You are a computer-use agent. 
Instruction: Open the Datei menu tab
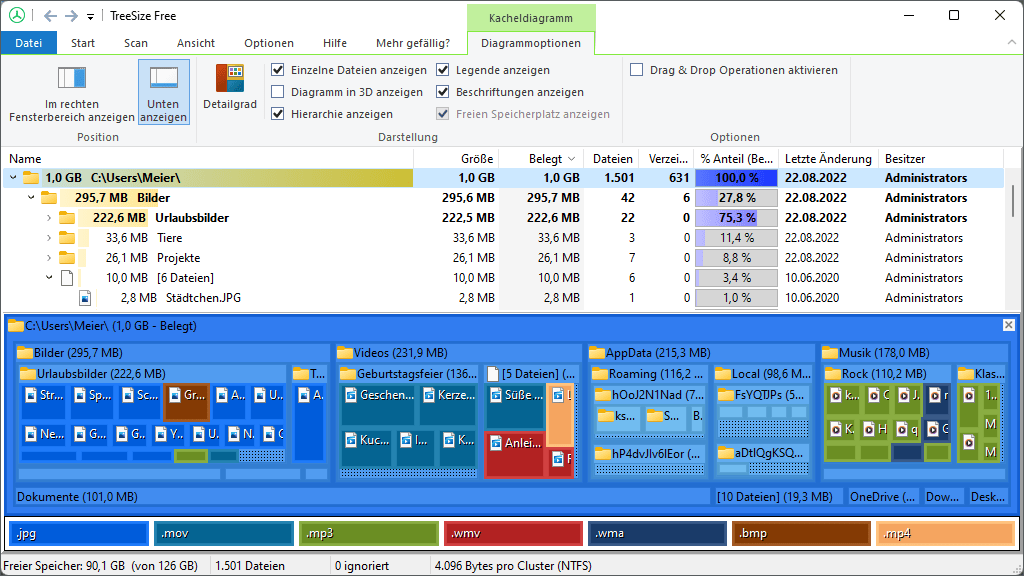coord(29,43)
